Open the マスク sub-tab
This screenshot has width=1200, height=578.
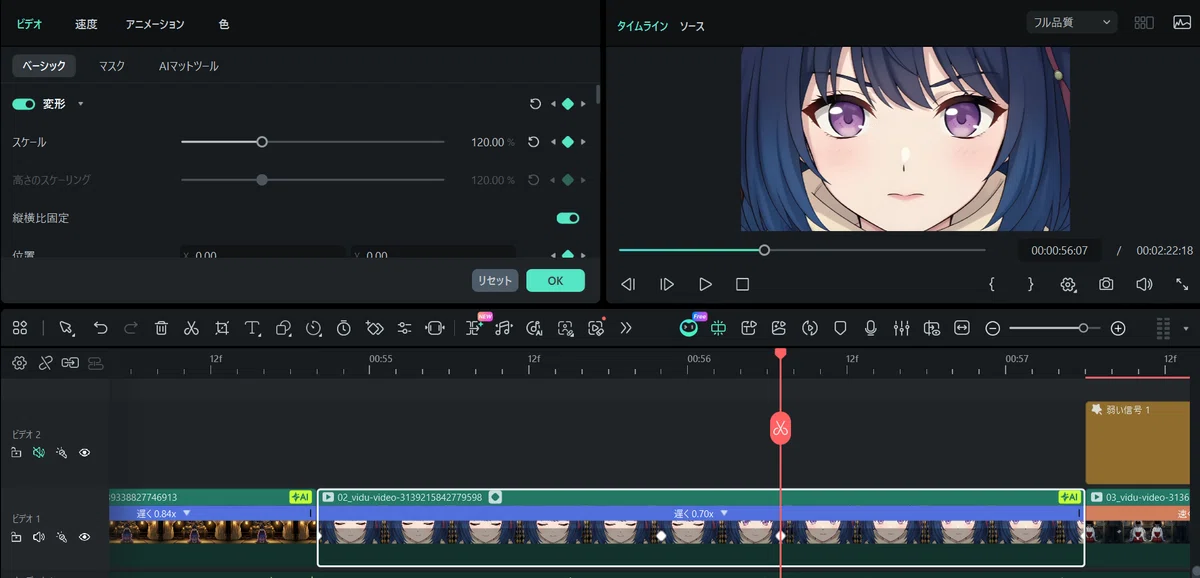(112, 66)
